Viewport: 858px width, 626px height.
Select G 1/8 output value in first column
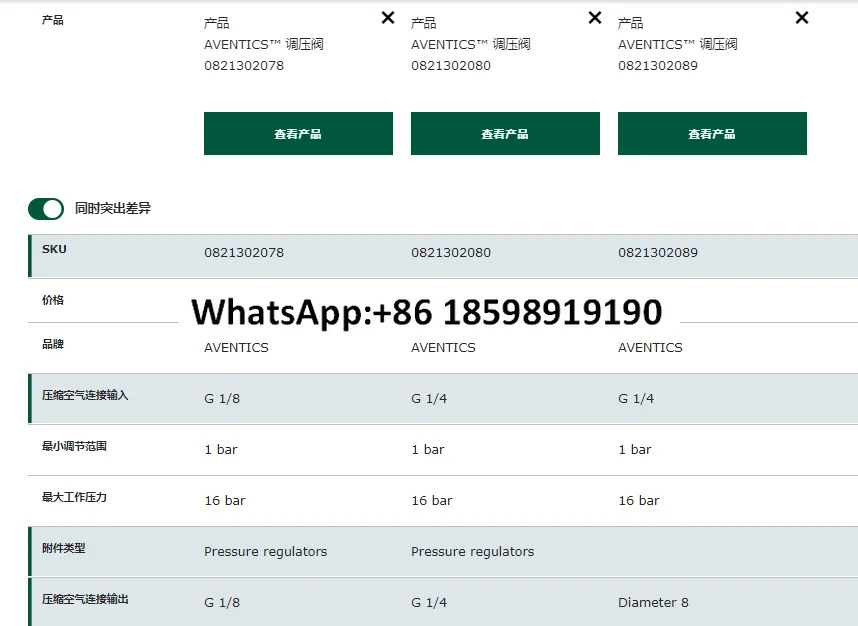(x=222, y=602)
